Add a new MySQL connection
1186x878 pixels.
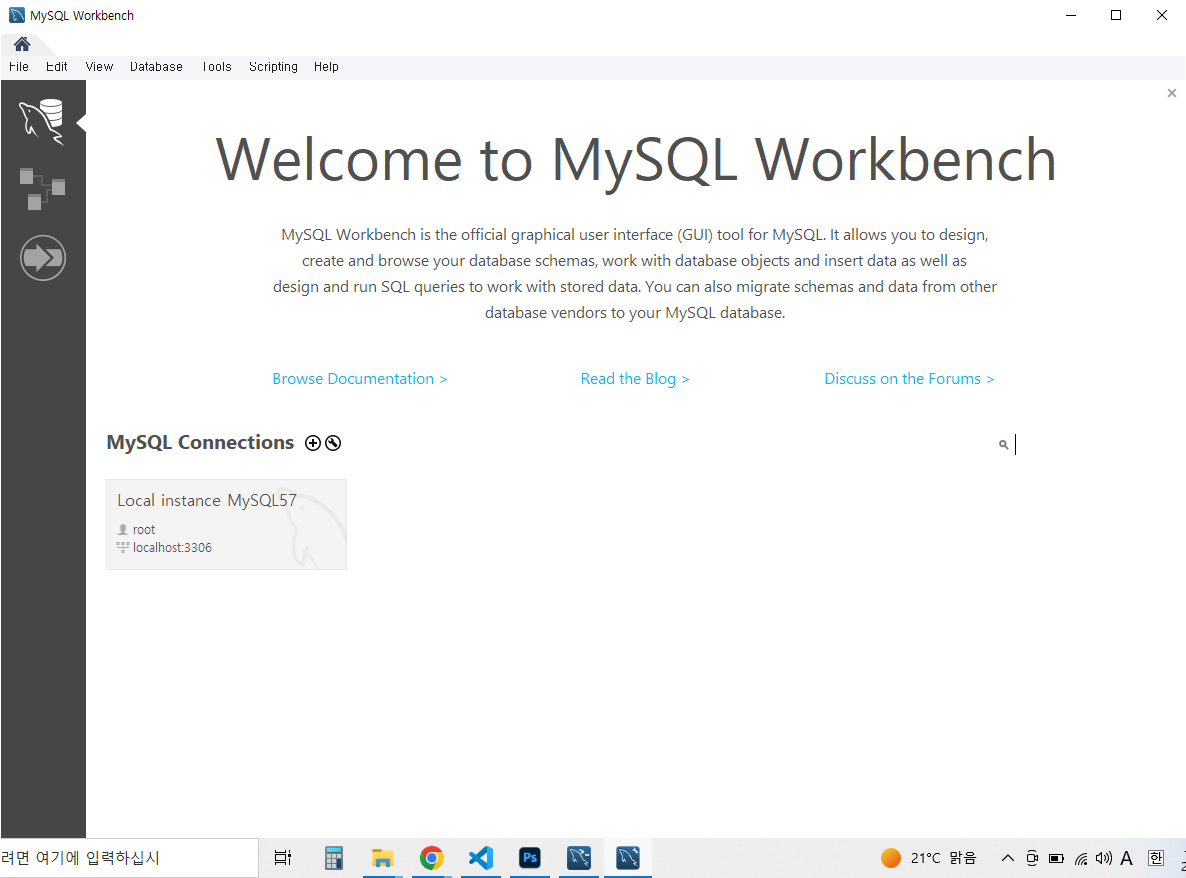click(313, 443)
